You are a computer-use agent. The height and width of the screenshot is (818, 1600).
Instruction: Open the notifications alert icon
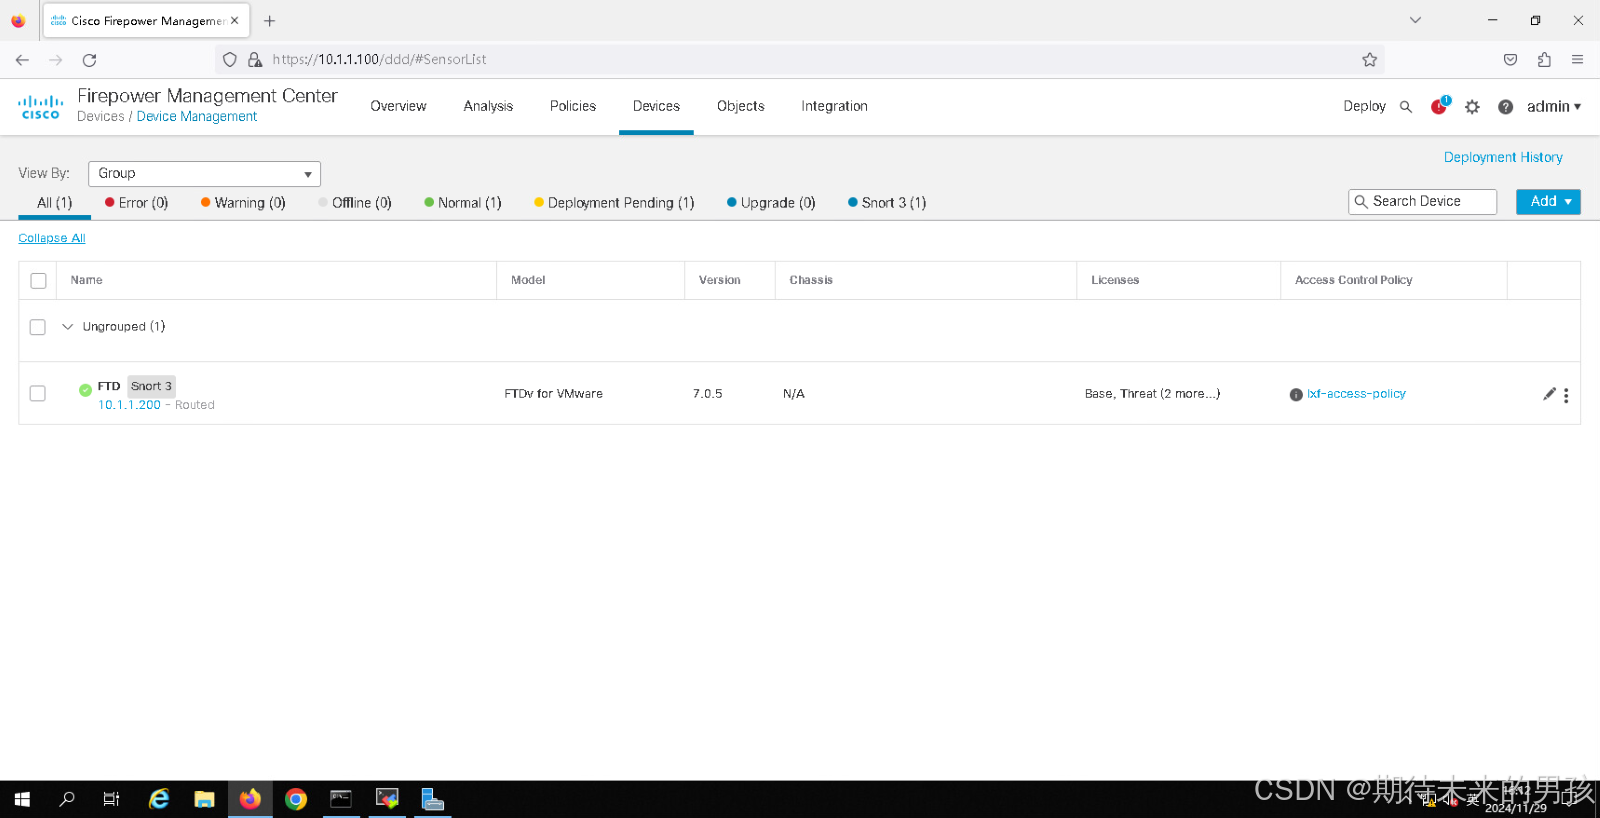[1440, 106]
